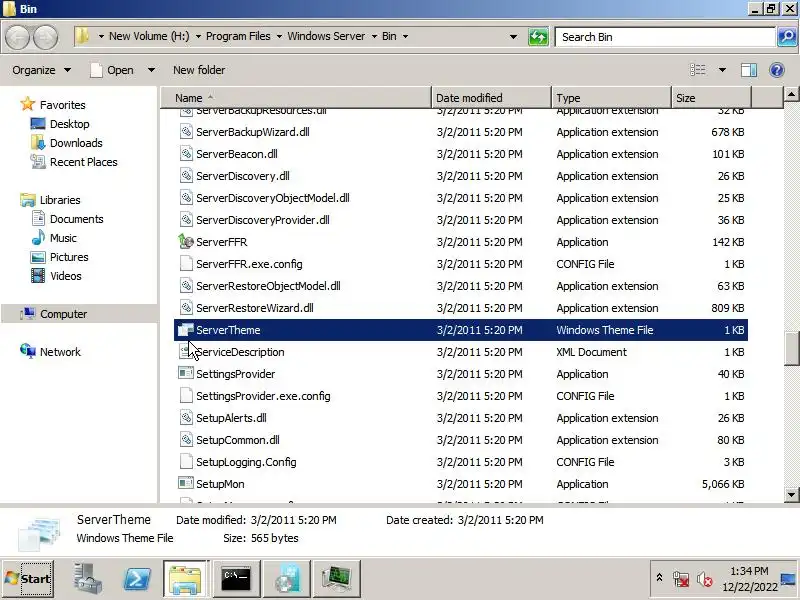Sort by the Type column header
Image resolution: width=800 pixels, height=600 pixels.
coord(611,97)
